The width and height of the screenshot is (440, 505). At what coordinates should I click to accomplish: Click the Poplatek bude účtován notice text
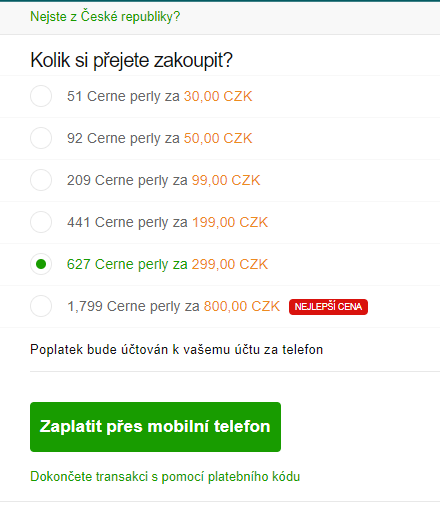(x=176, y=350)
